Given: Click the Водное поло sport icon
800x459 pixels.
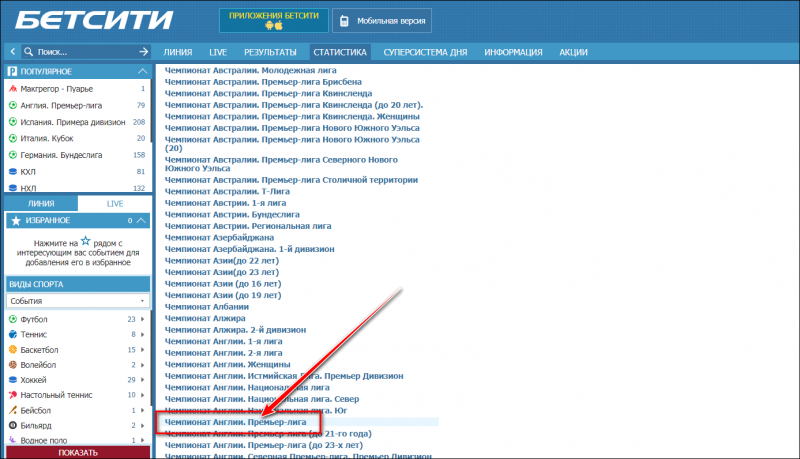Looking at the screenshot, I should [x=13, y=440].
